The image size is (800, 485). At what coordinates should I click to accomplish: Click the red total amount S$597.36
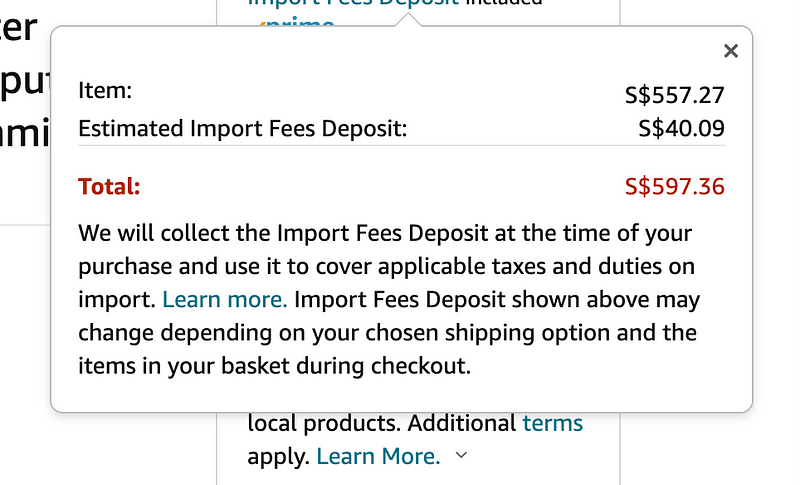(674, 187)
